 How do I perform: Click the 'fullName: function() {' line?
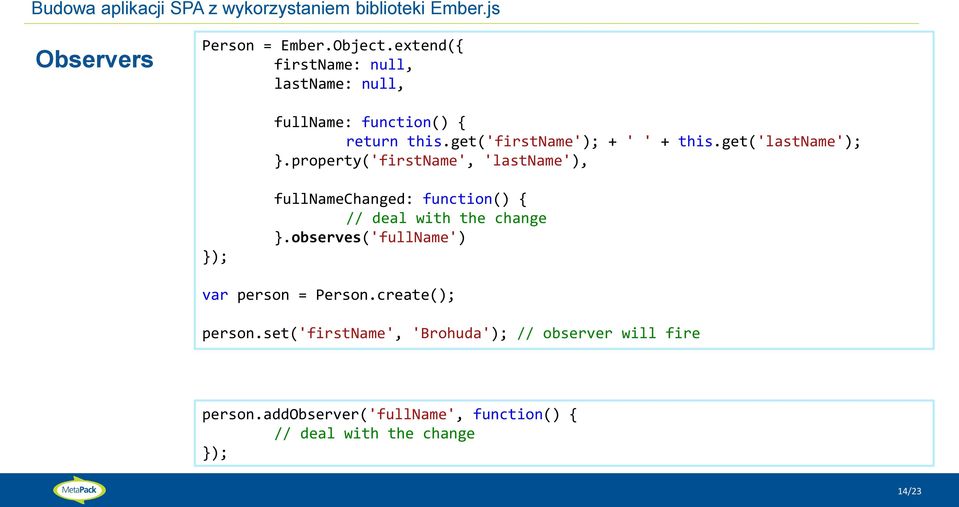(x=369, y=122)
